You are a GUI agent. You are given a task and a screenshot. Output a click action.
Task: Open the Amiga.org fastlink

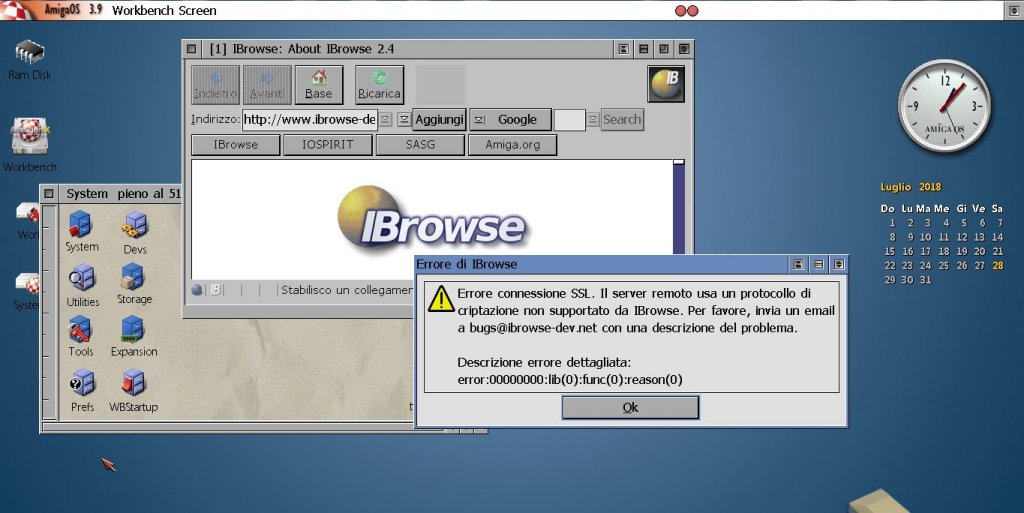coord(513,145)
